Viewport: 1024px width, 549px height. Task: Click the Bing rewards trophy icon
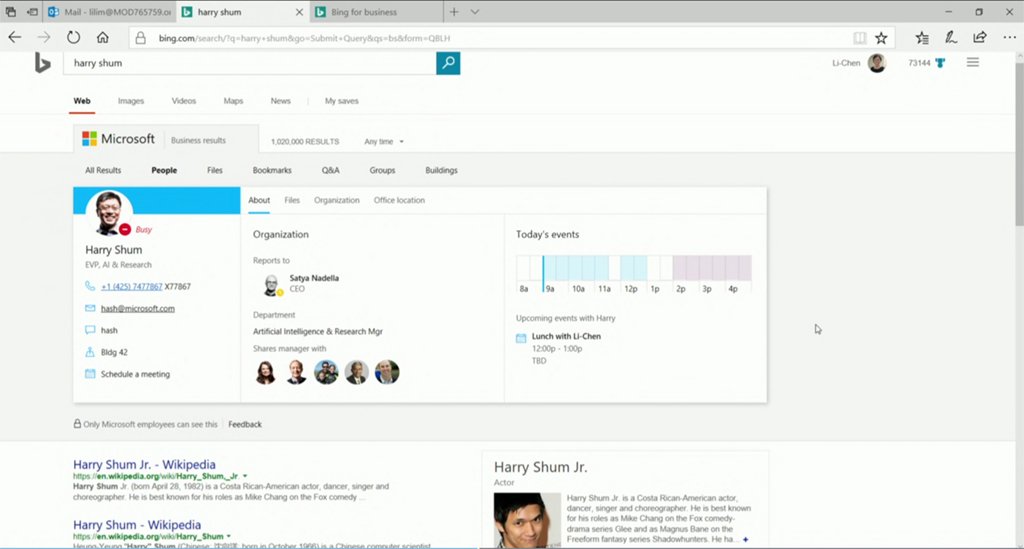tap(940, 63)
